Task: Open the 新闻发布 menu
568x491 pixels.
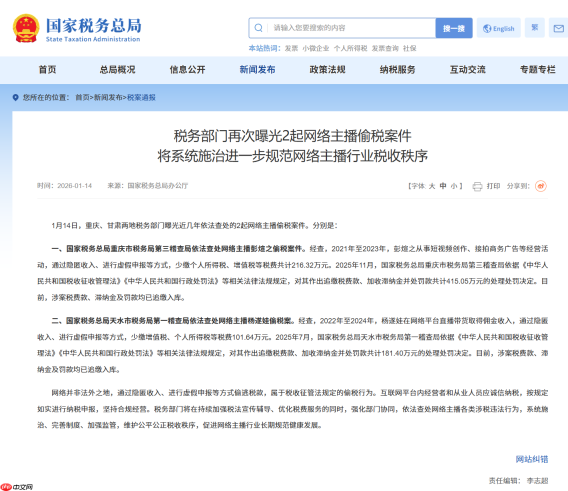Action: click(x=258, y=70)
